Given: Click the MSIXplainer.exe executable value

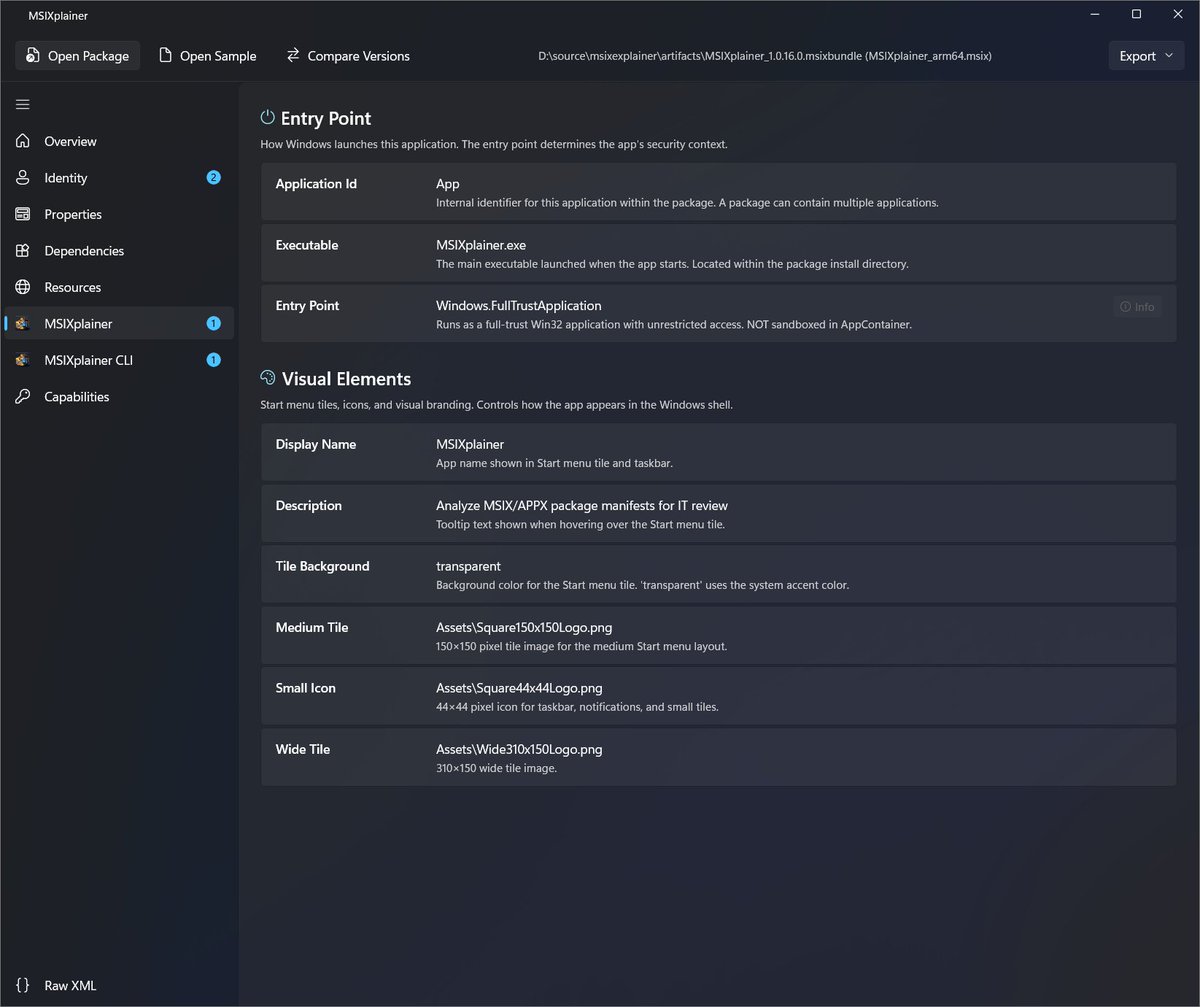Looking at the screenshot, I should [481, 245].
